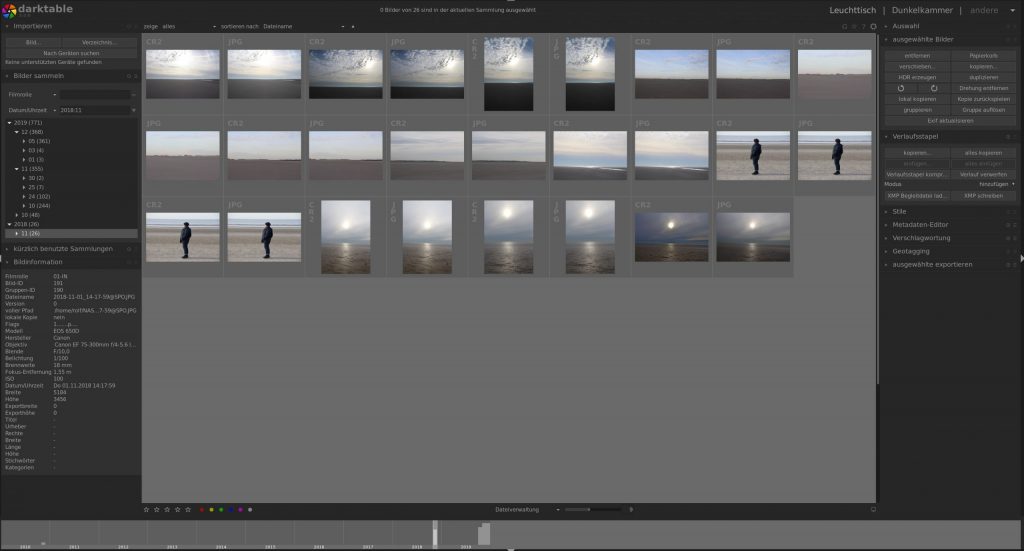Click the 'Papierkorb' button
The image size is (1024, 551).
tap(984, 56)
